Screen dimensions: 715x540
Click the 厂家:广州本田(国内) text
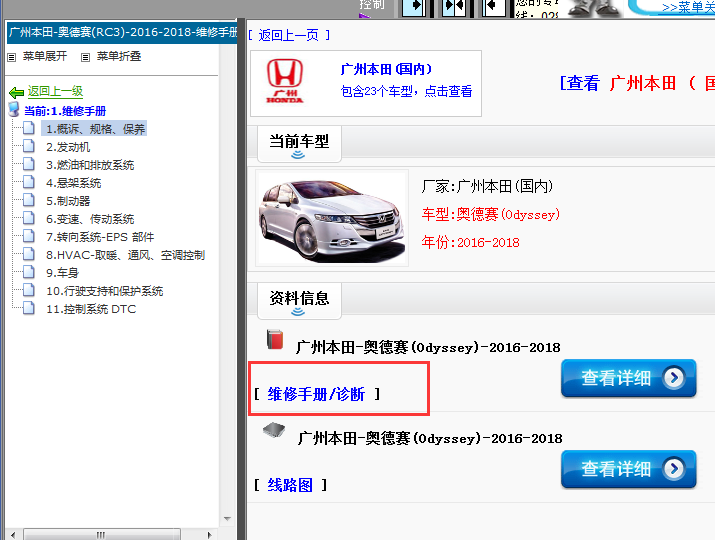click(x=487, y=186)
